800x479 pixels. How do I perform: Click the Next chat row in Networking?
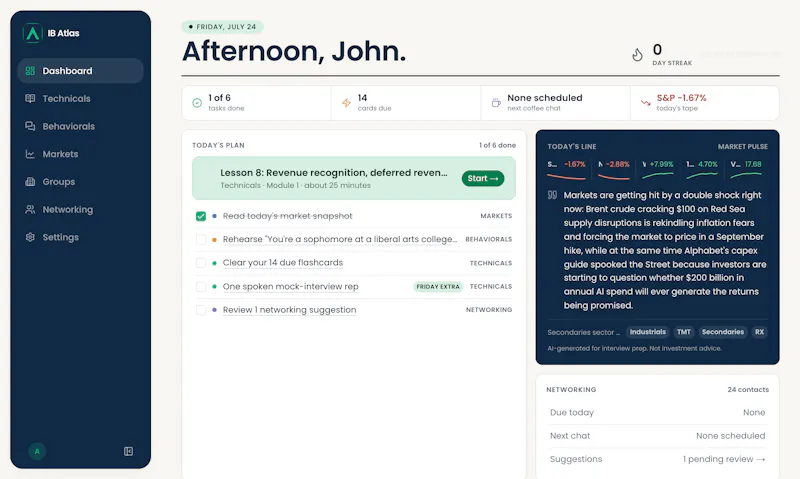click(657, 436)
